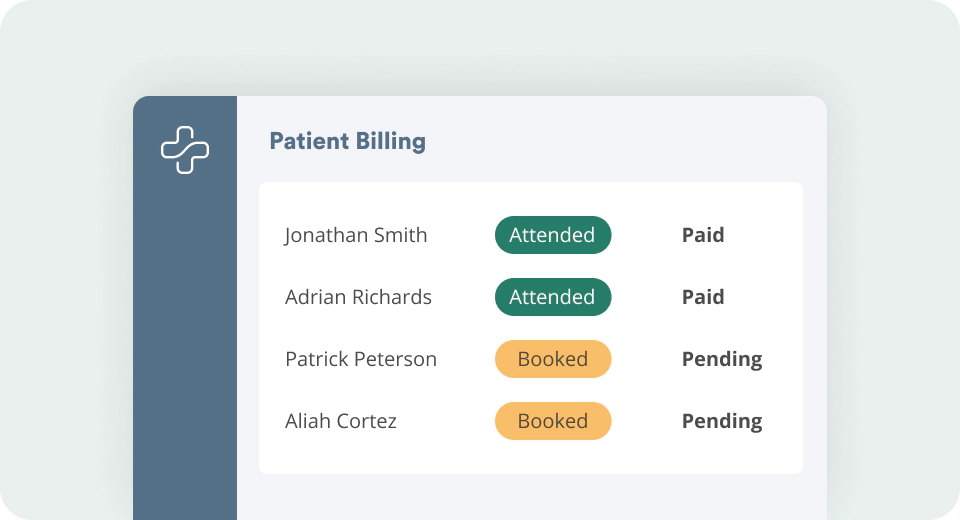The image size is (960, 520).
Task: Click Aliah Cortez's Booked status badge
Action: point(553,421)
